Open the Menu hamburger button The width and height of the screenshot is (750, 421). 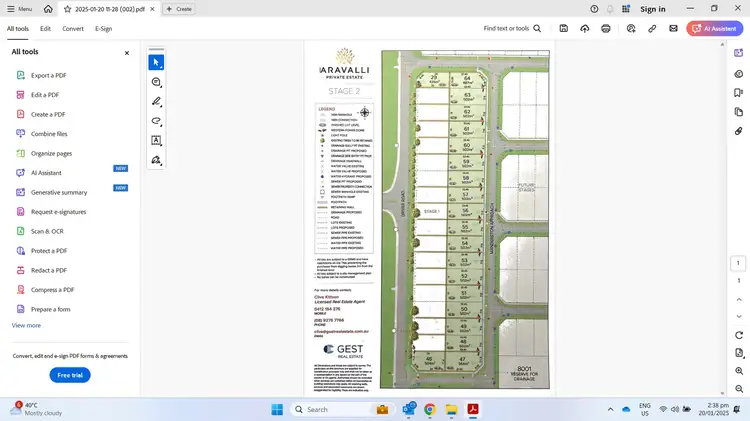click(x=19, y=9)
